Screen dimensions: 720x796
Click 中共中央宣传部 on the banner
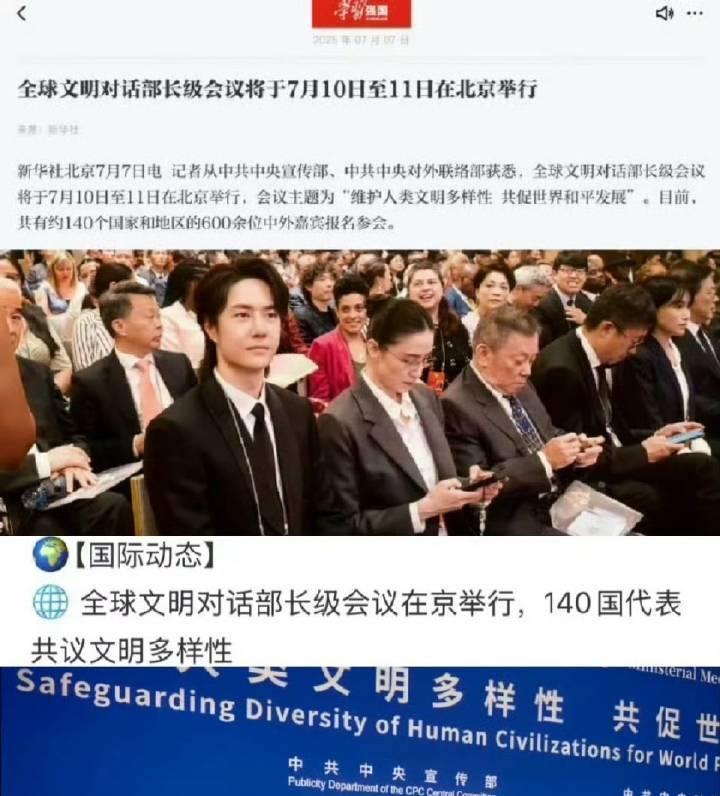pos(392,772)
